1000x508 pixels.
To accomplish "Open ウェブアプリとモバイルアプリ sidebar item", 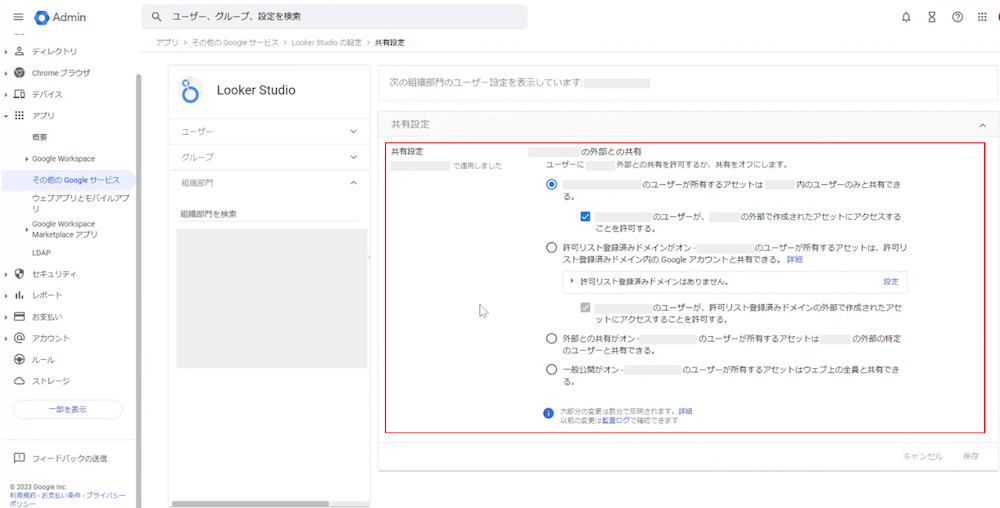I will (80, 203).
